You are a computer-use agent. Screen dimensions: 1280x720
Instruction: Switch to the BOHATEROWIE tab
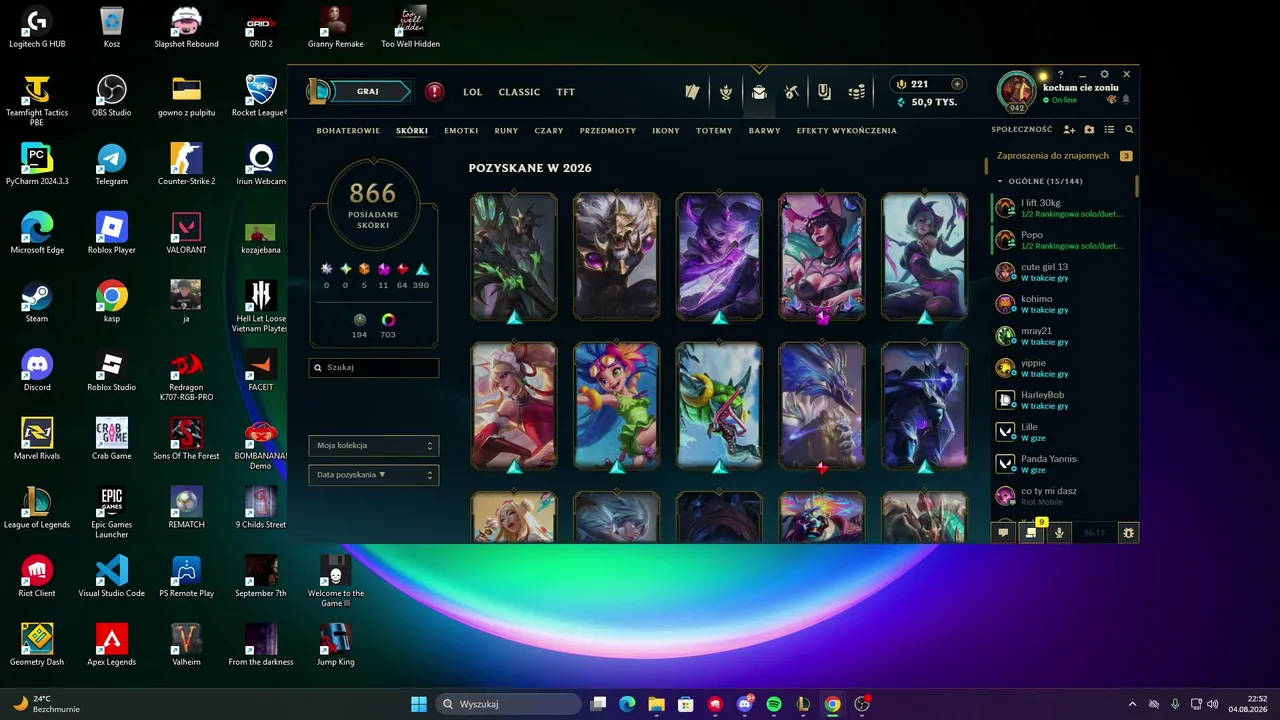(348, 131)
